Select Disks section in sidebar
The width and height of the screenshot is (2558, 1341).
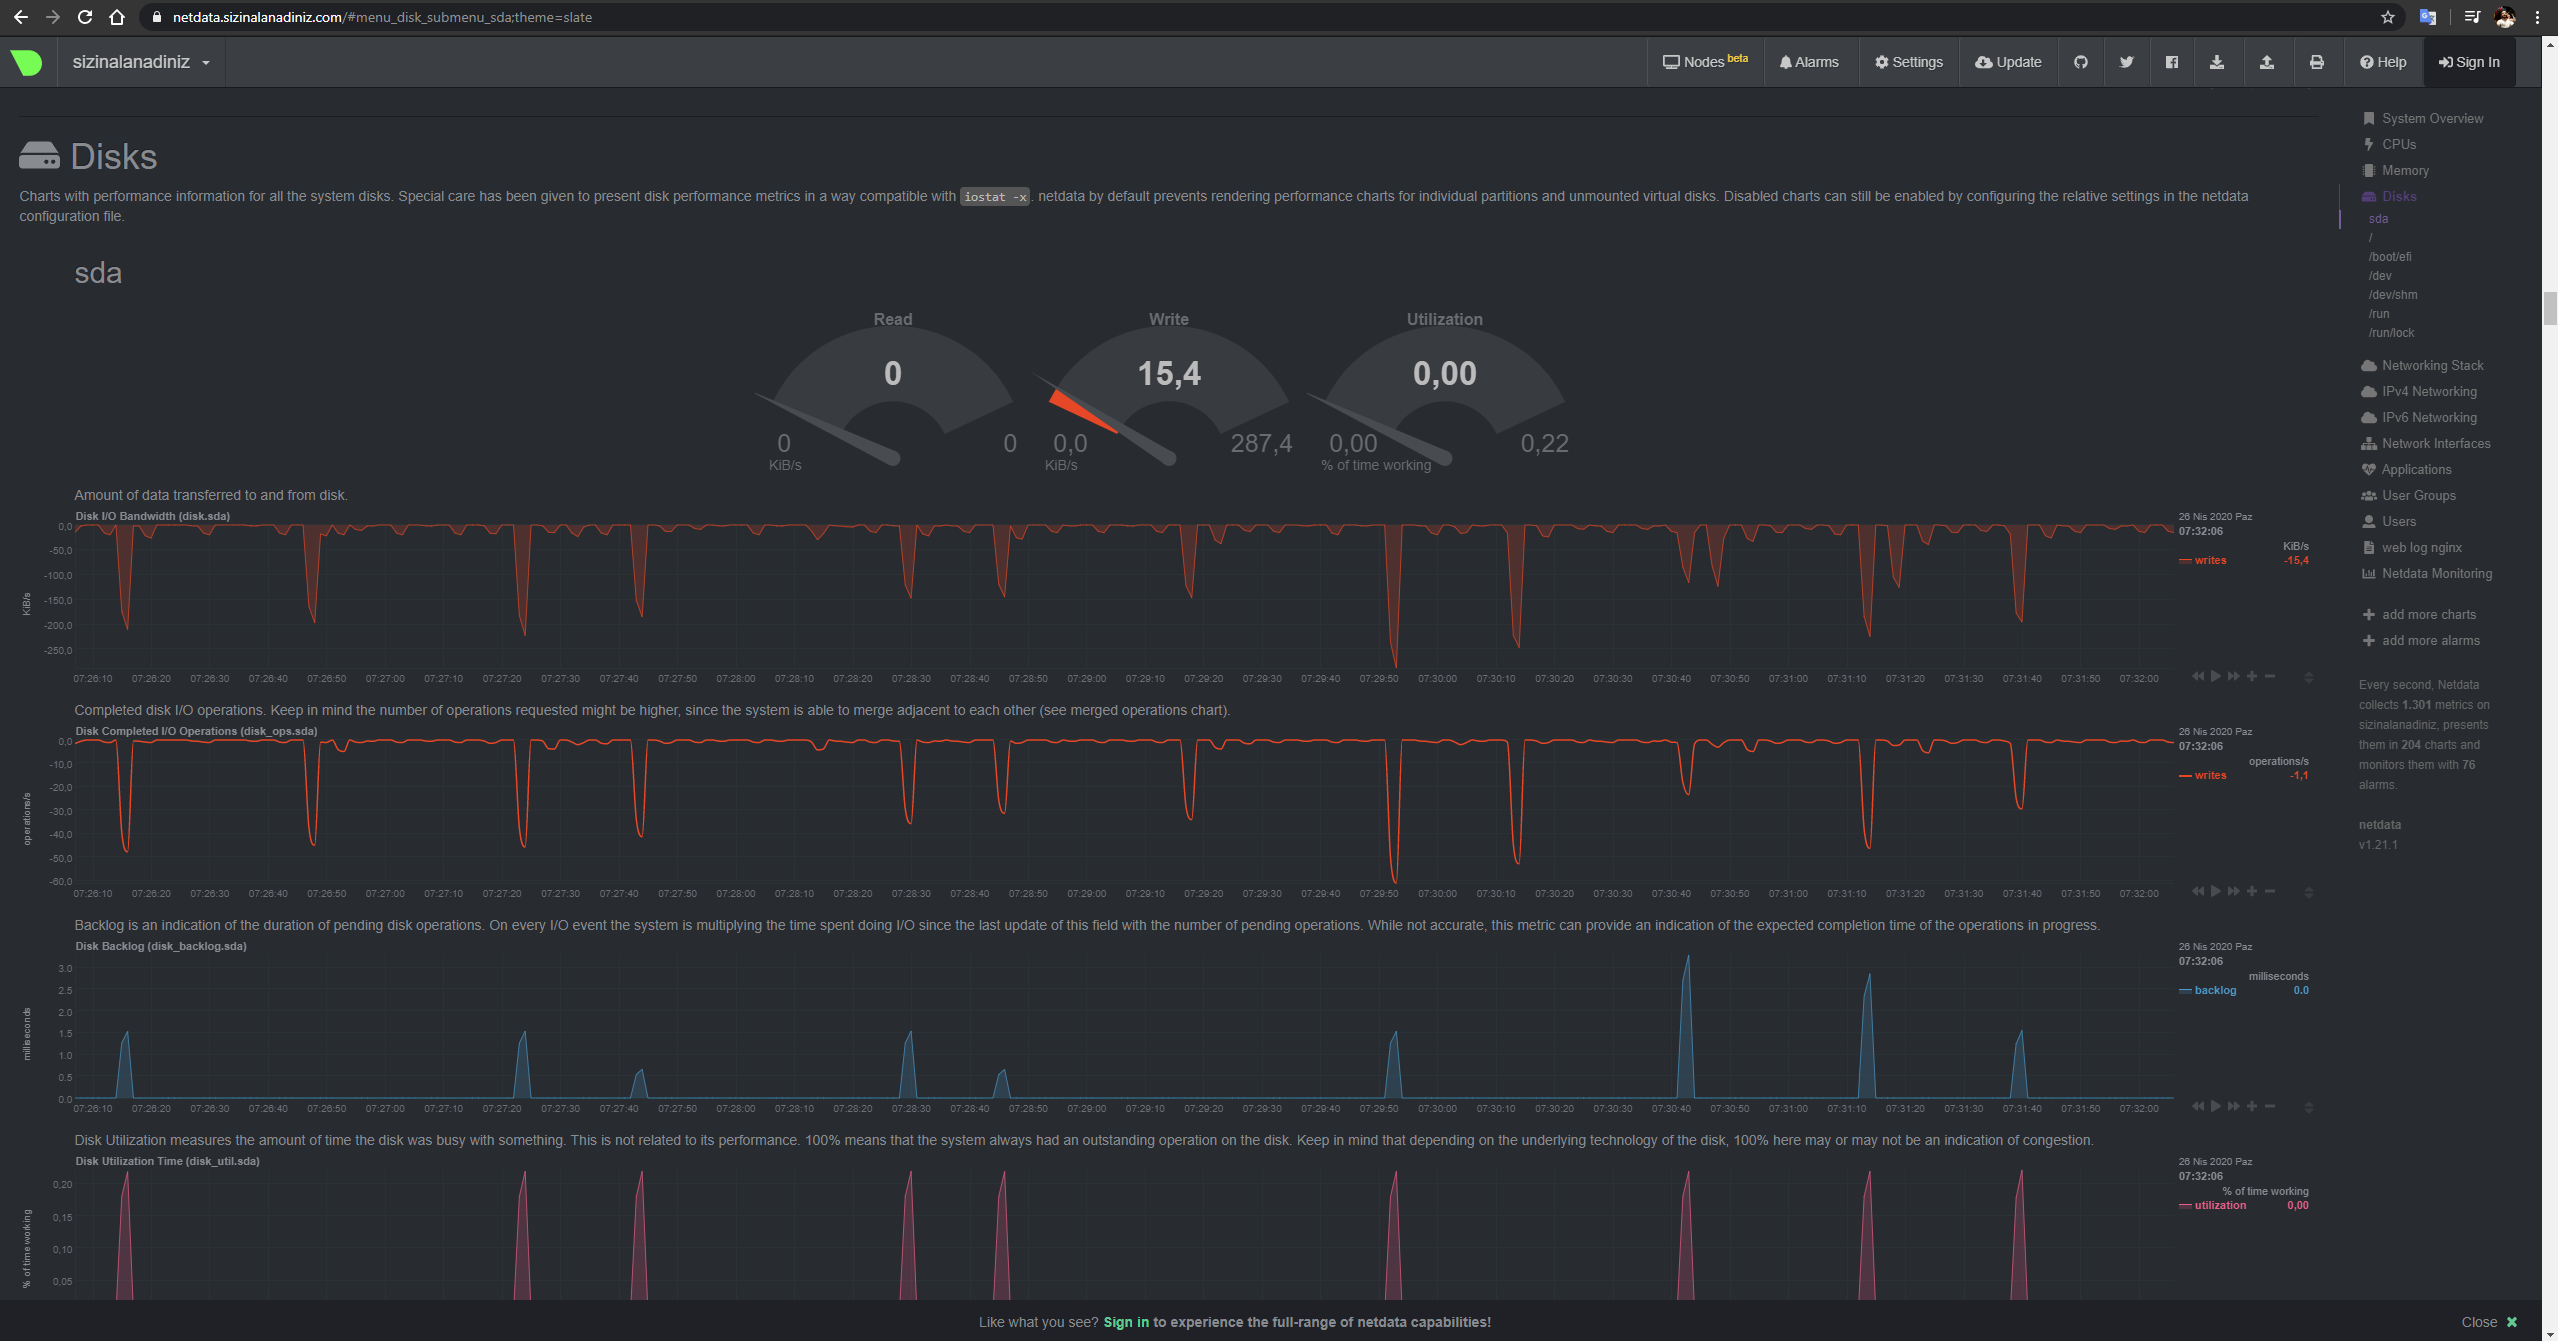2398,196
